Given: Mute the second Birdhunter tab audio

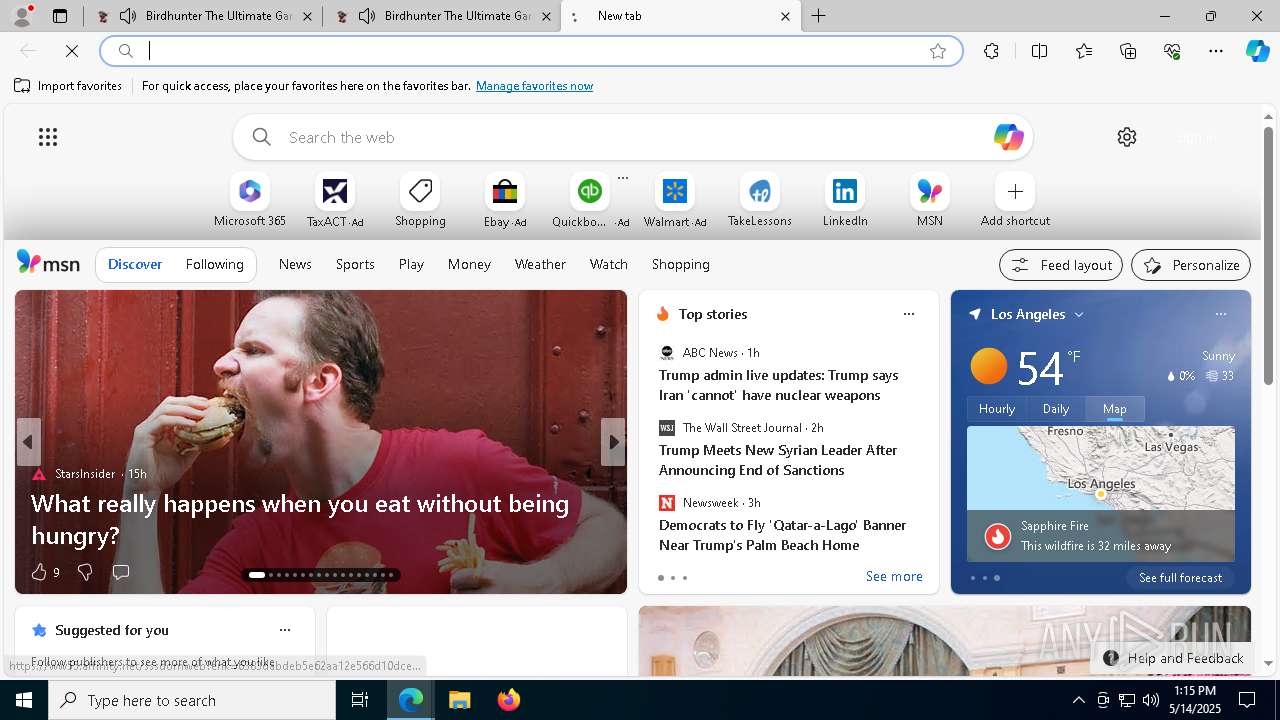Looking at the screenshot, I should tap(367, 16).
